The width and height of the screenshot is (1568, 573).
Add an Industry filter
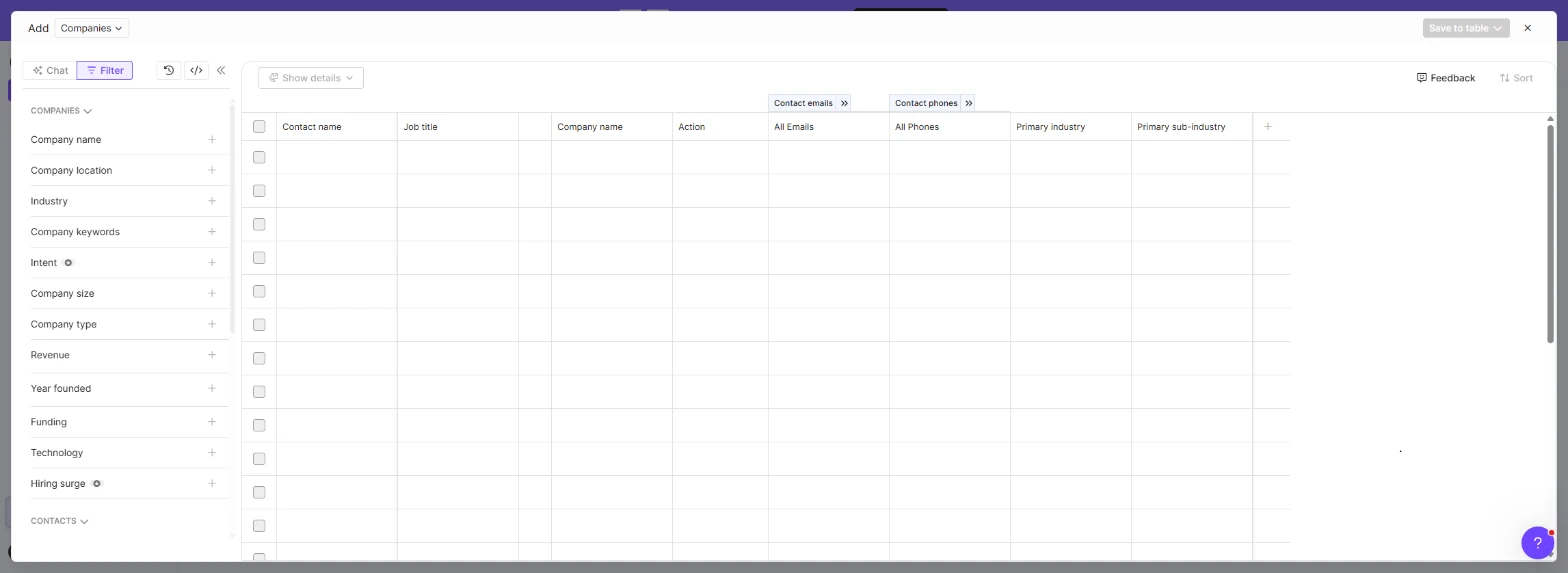point(212,201)
